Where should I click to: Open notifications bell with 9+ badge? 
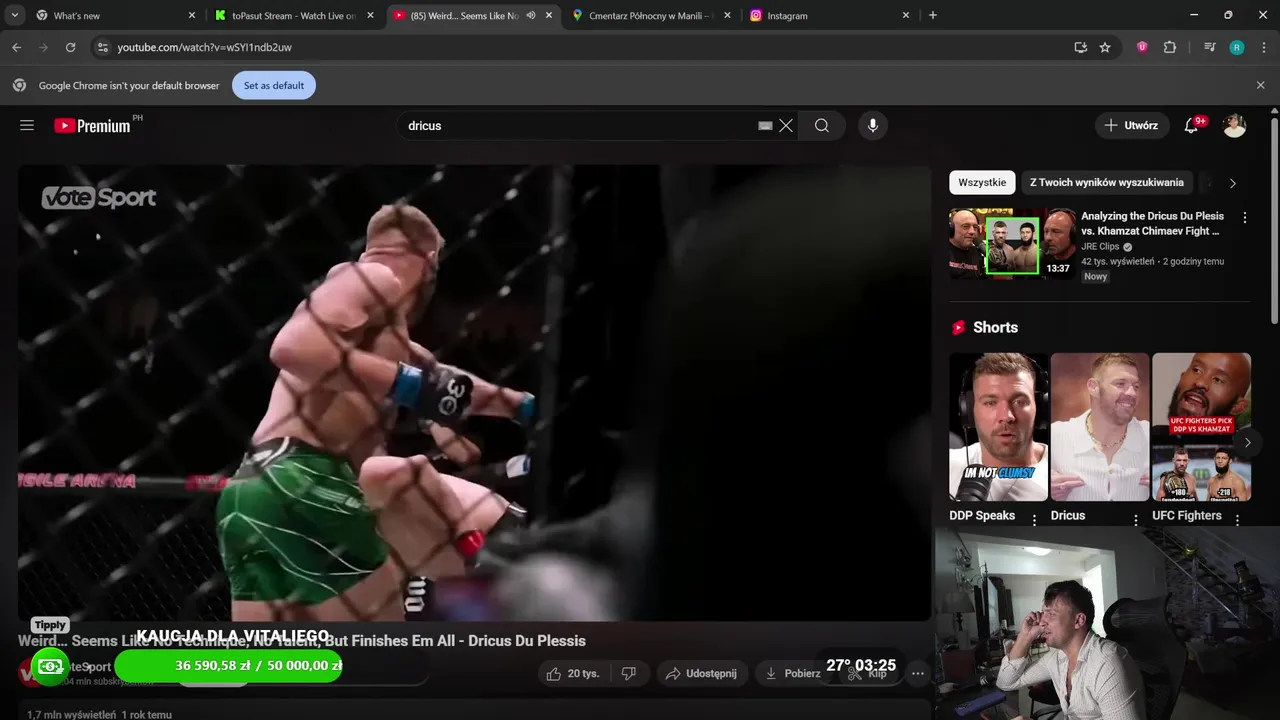click(x=1191, y=125)
